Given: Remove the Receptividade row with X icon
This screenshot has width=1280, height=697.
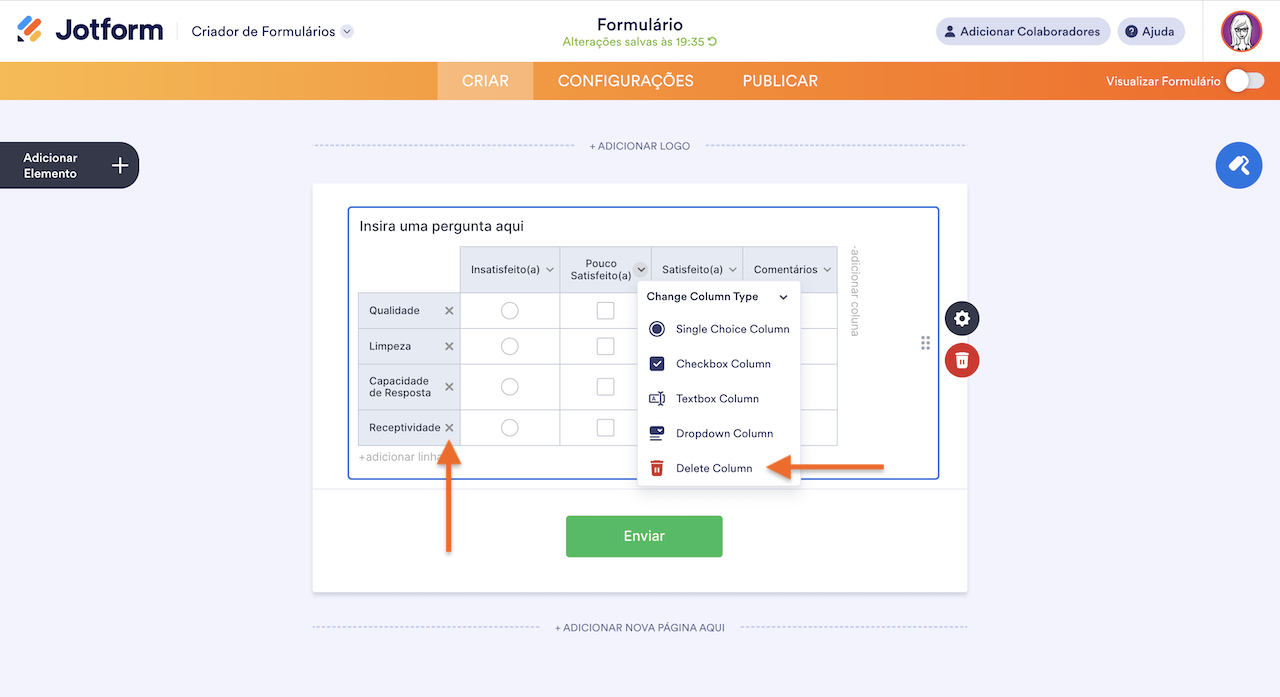Looking at the screenshot, I should tap(449, 428).
